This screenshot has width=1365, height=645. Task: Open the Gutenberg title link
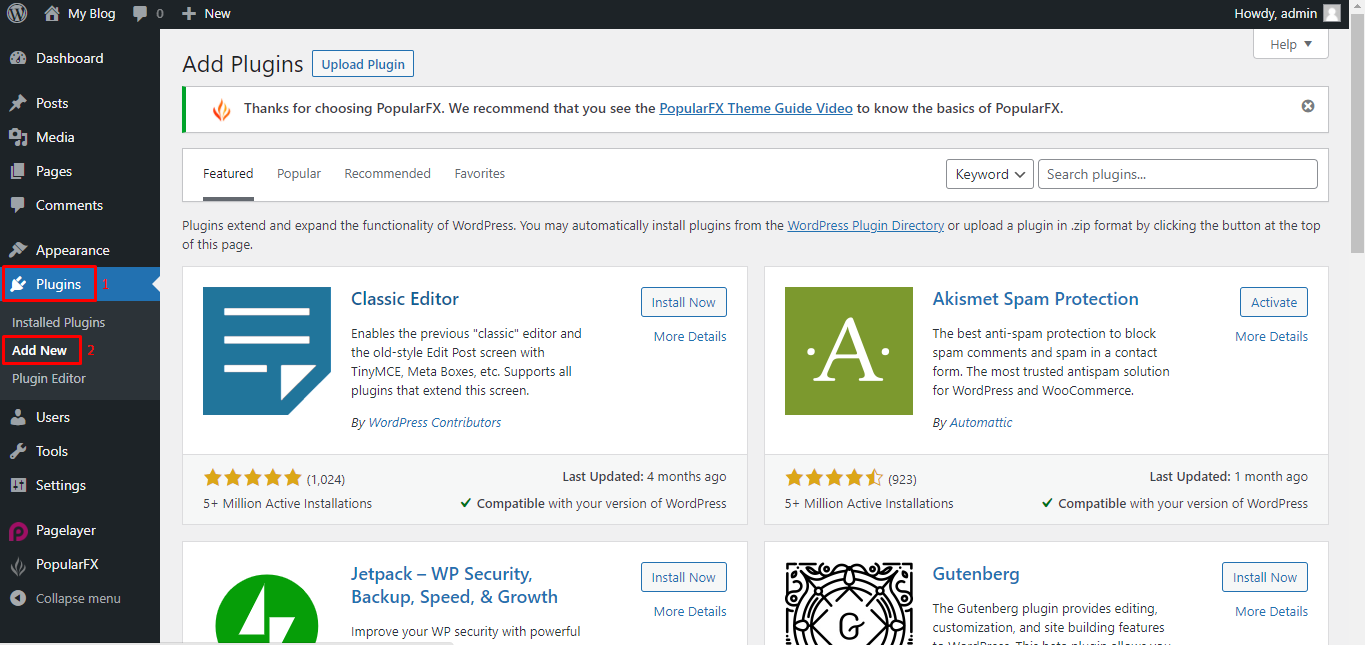(976, 574)
